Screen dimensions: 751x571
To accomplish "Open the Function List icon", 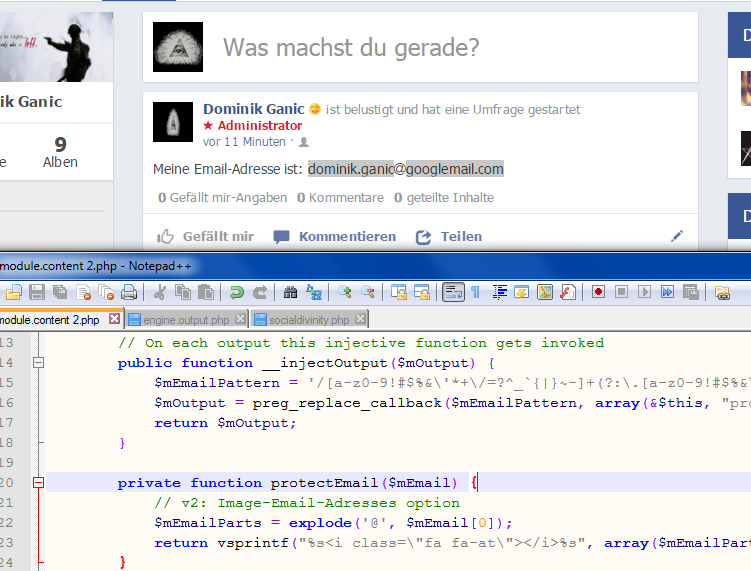I will (x=568, y=292).
